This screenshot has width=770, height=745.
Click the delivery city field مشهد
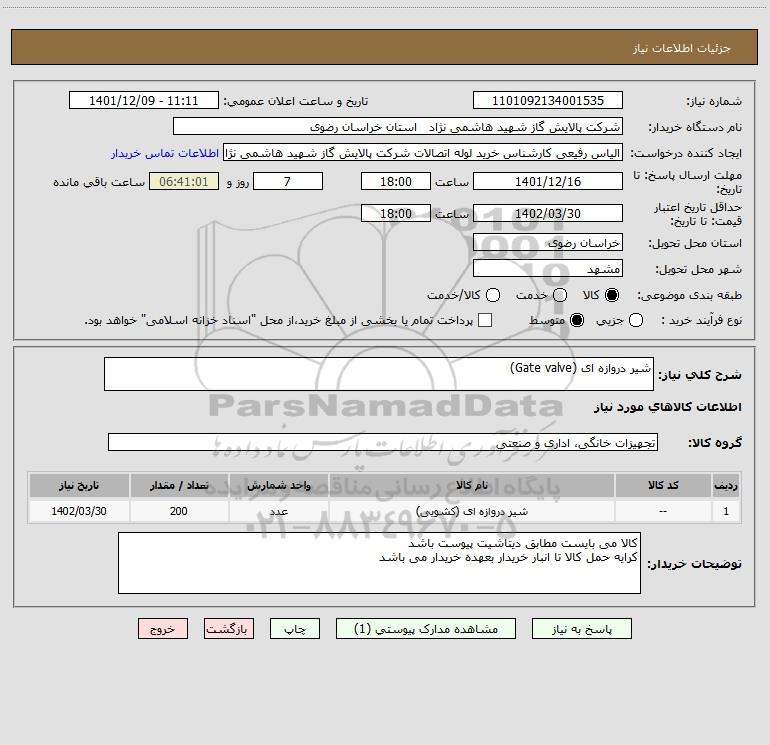[548, 269]
